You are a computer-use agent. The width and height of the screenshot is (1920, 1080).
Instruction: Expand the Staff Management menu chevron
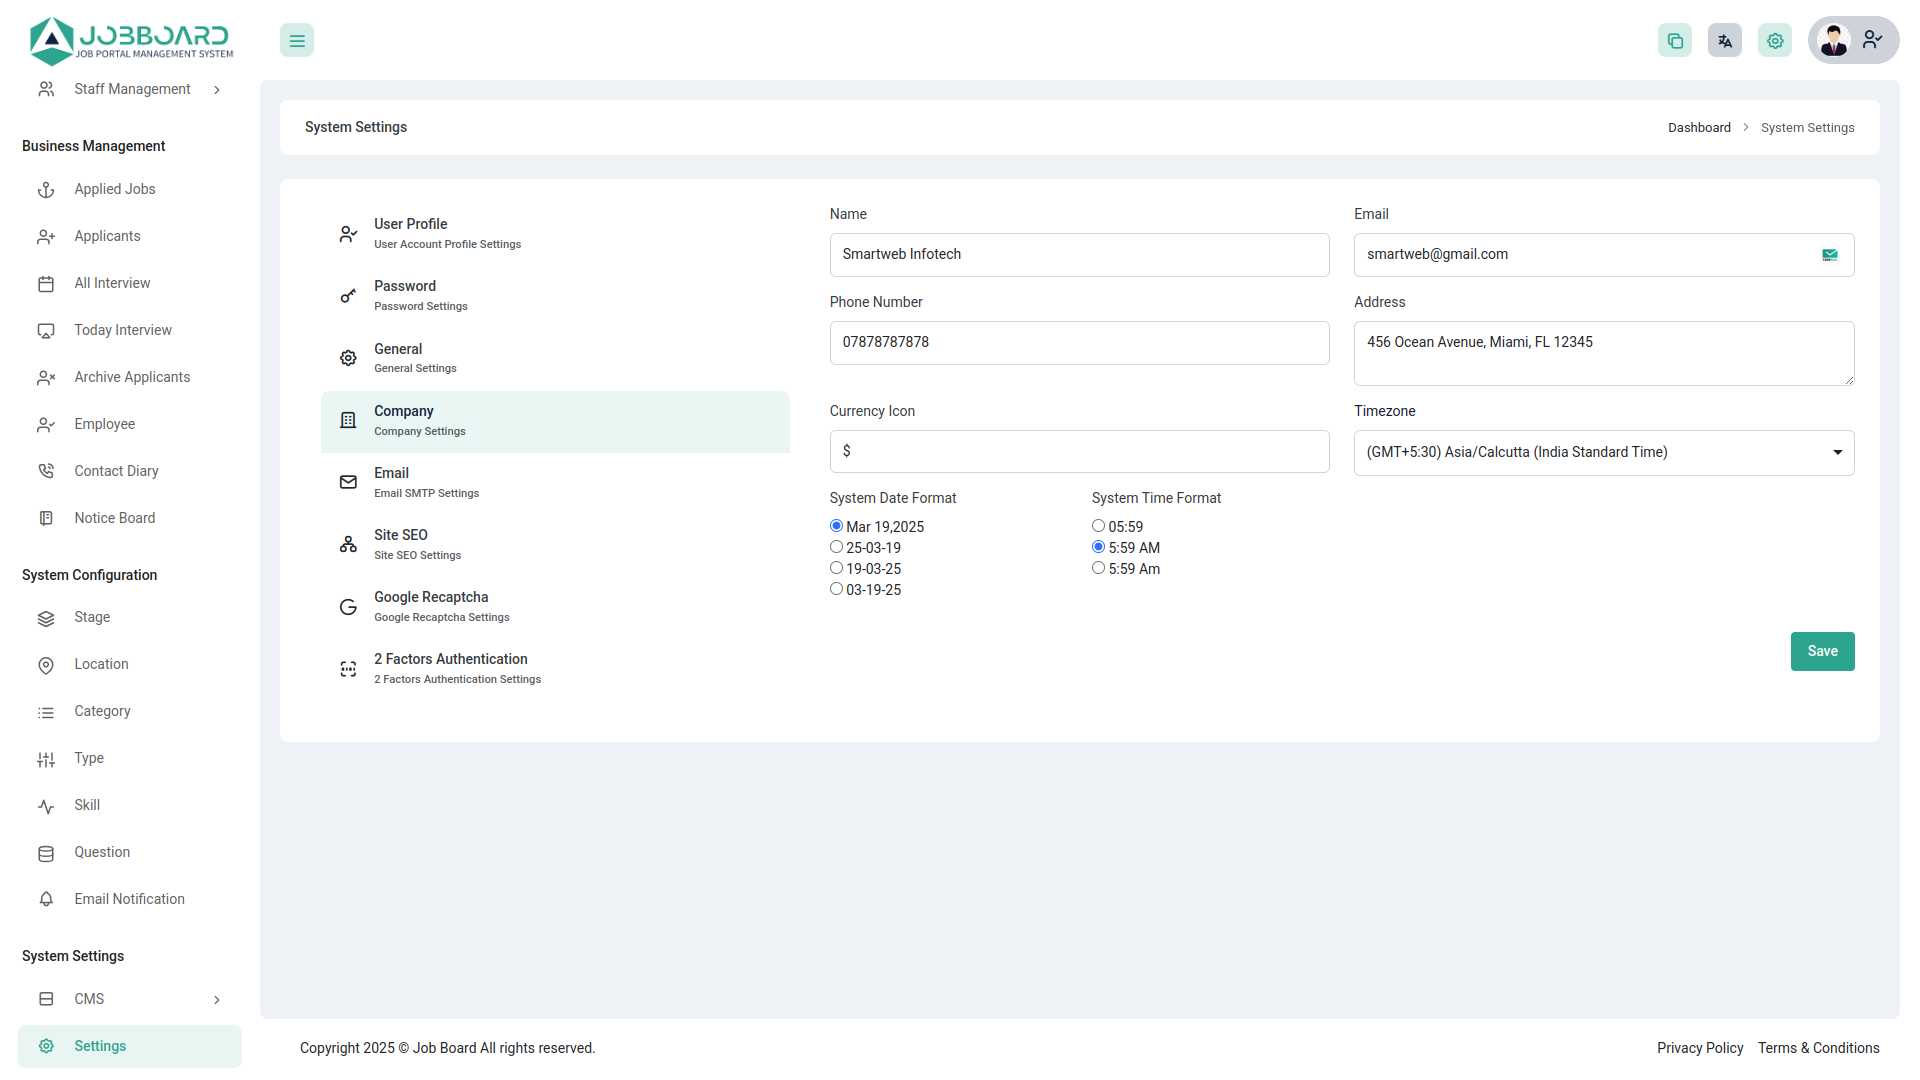tap(217, 90)
